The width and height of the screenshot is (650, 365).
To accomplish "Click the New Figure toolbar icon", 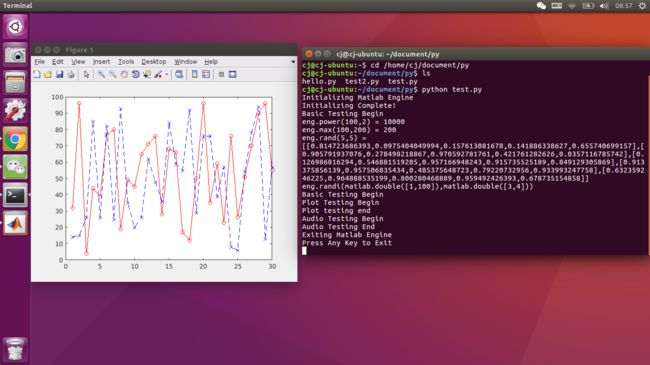I will pyautogui.click(x=37, y=75).
